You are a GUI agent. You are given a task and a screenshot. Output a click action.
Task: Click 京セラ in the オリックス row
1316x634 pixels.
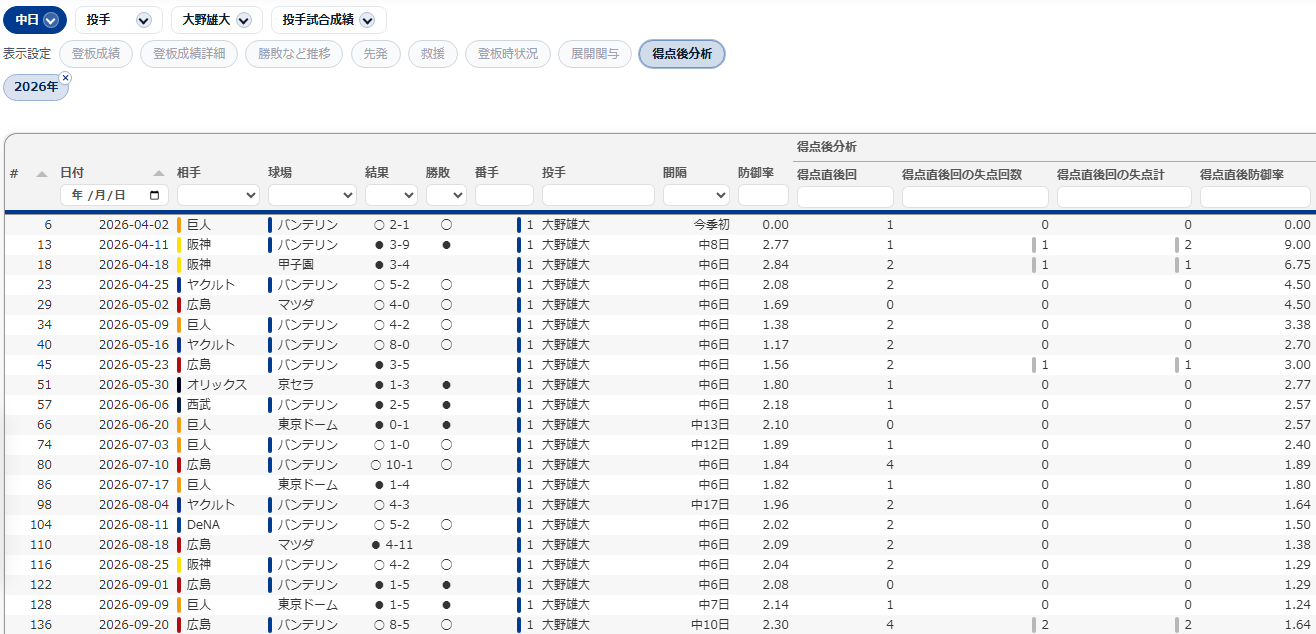[x=296, y=385]
